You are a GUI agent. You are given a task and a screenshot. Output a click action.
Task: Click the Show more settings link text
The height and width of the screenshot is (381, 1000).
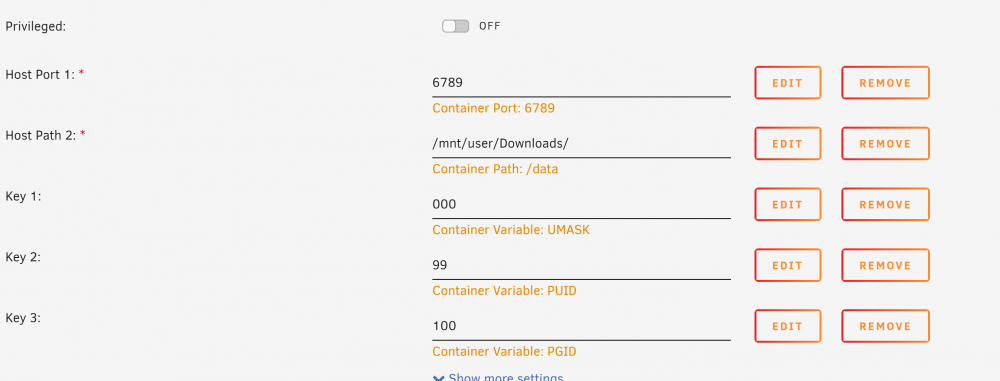[506, 377]
